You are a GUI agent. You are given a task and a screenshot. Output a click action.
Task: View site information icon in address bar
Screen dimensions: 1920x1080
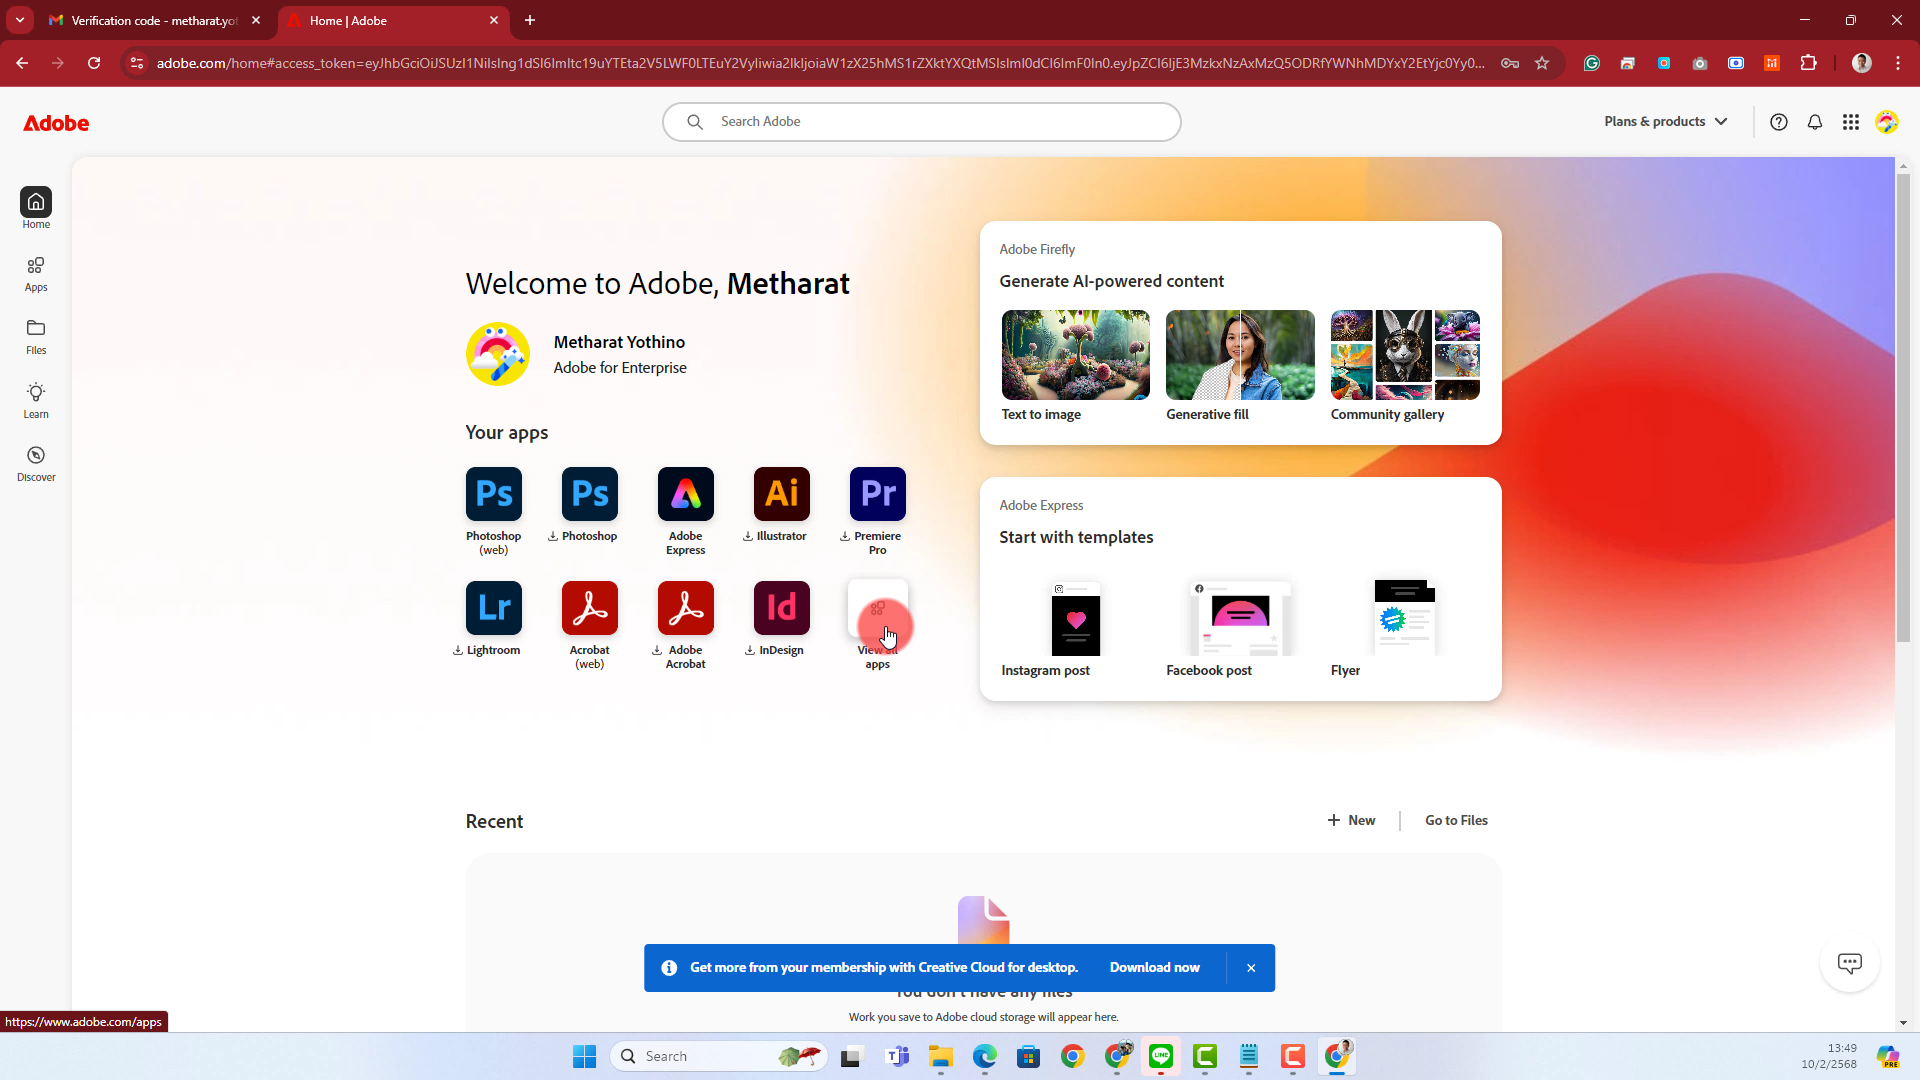(x=137, y=63)
